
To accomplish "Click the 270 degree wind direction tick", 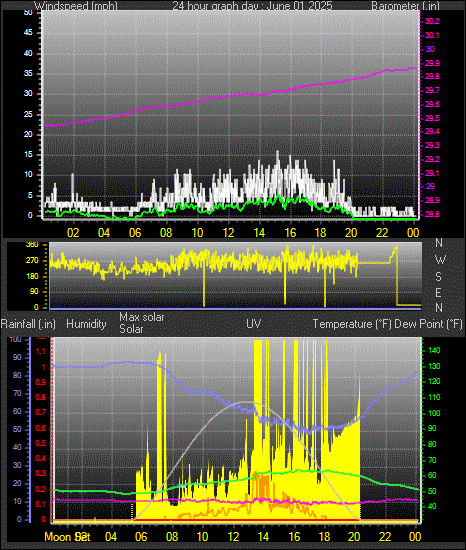I will point(32,261).
